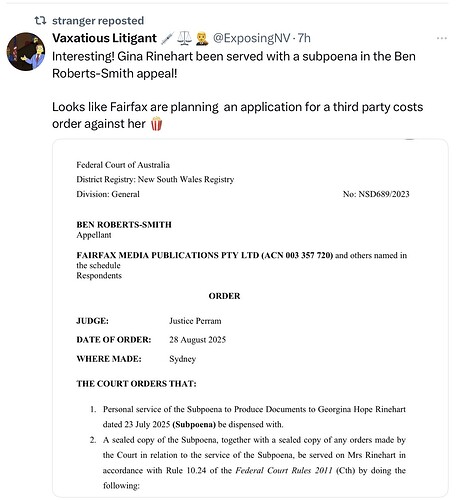Open the attached court order image
The image size is (458, 500).
coord(250,318)
